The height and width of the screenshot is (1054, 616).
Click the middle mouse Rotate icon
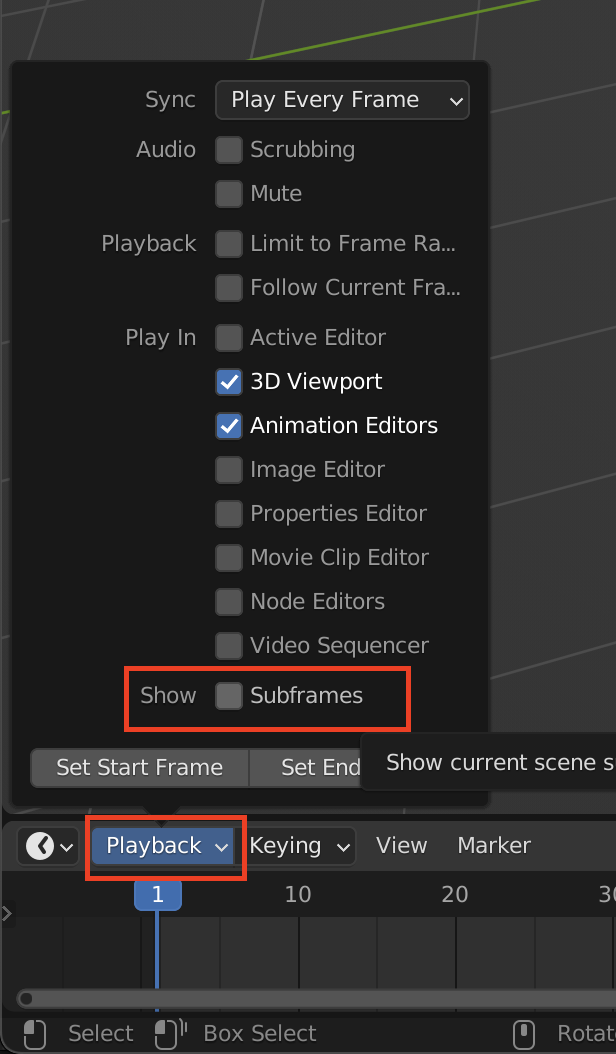(x=524, y=1033)
